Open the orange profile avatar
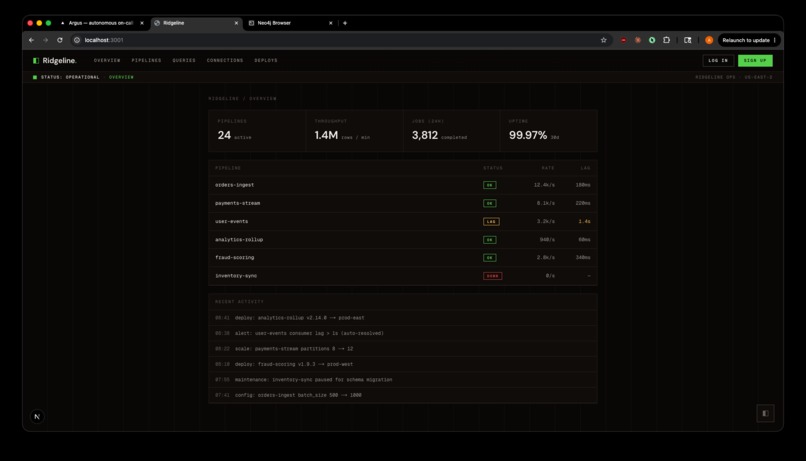Screen dimensions: 806x461 (709, 40)
